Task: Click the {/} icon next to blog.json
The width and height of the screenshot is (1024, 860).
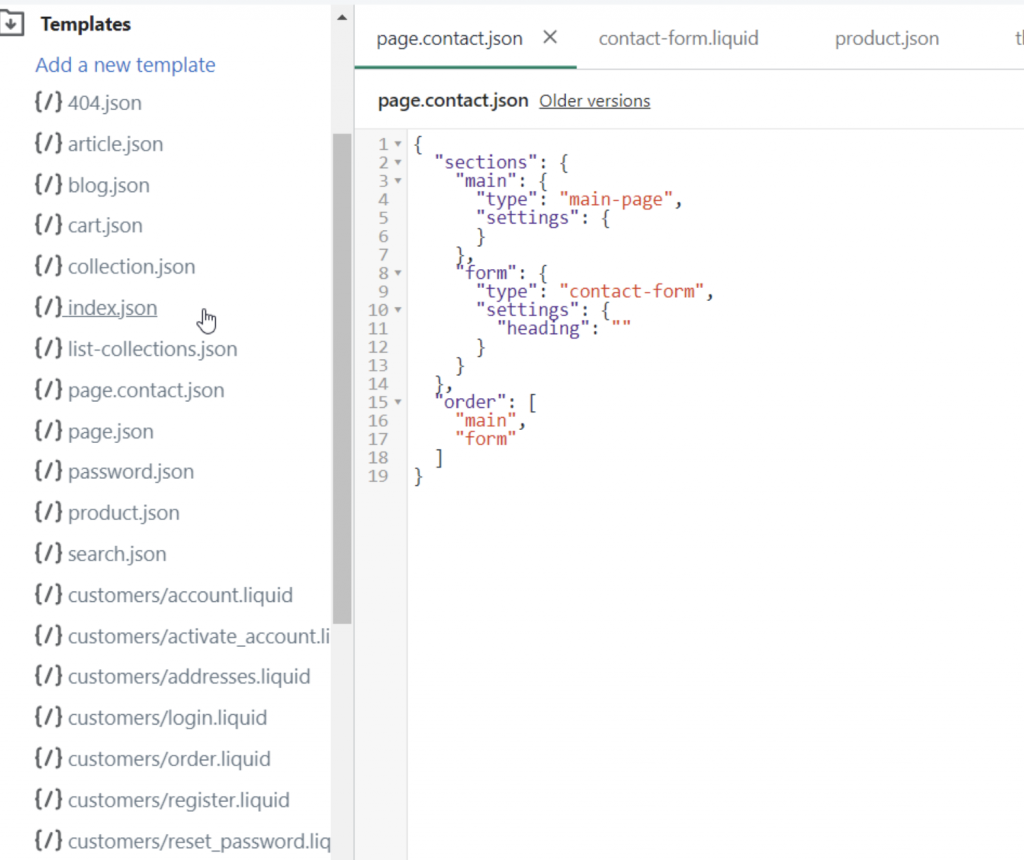Action: pos(47,185)
